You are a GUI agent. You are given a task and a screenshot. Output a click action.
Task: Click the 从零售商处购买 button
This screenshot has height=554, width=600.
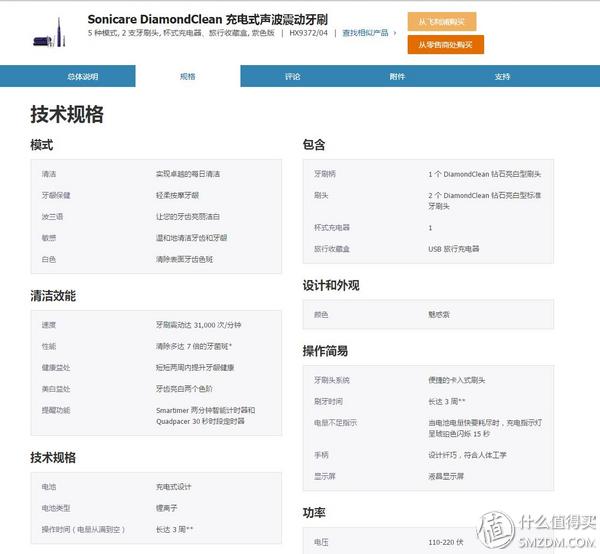pyautogui.click(x=445, y=45)
